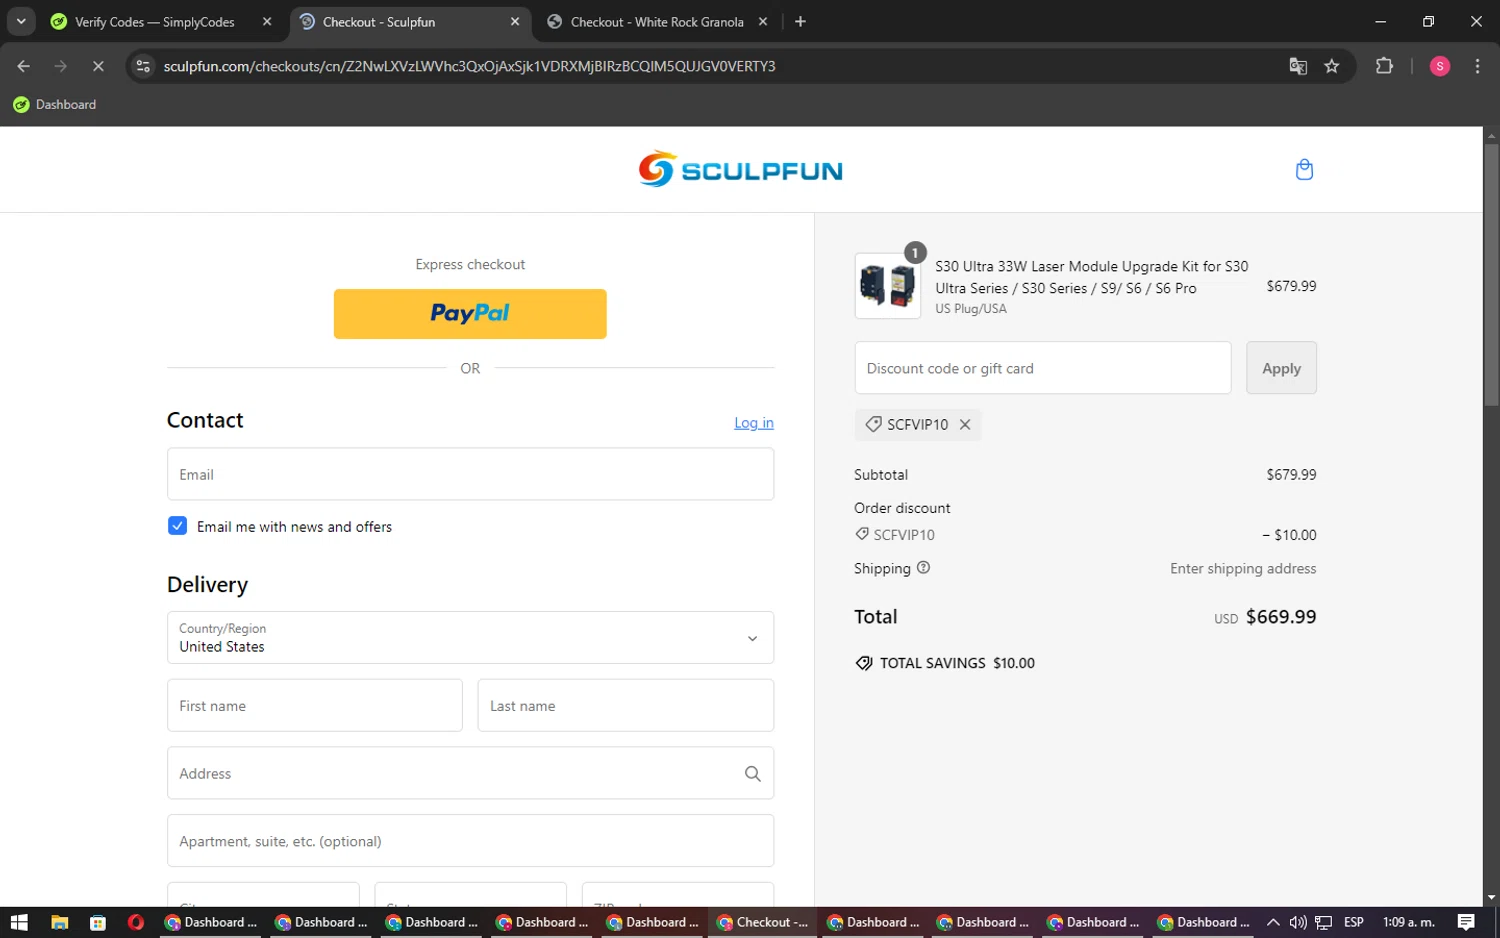1500x938 pixels.
Task: Uncheck Email me with news and offers
Action: click(177, 526)
